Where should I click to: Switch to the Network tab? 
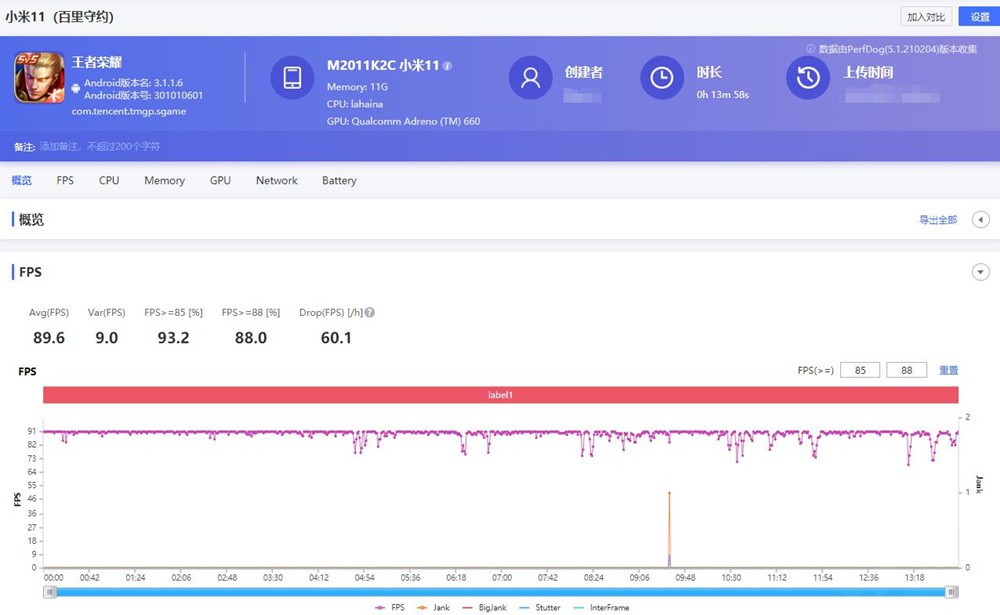[277, 181]
